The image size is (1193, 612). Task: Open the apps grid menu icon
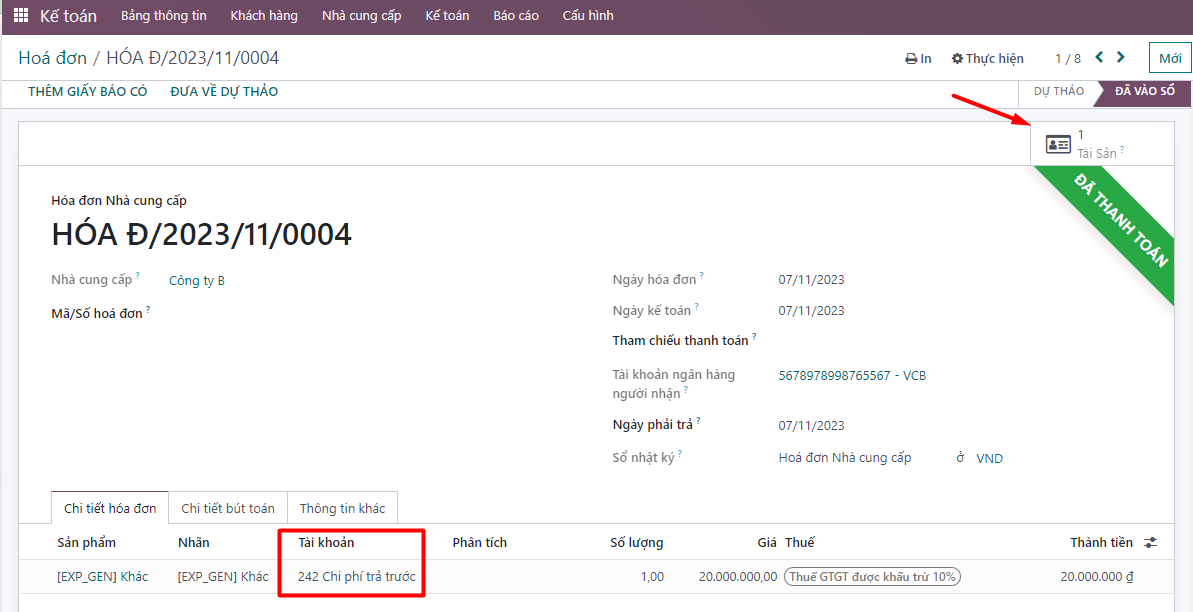(21, 15)
